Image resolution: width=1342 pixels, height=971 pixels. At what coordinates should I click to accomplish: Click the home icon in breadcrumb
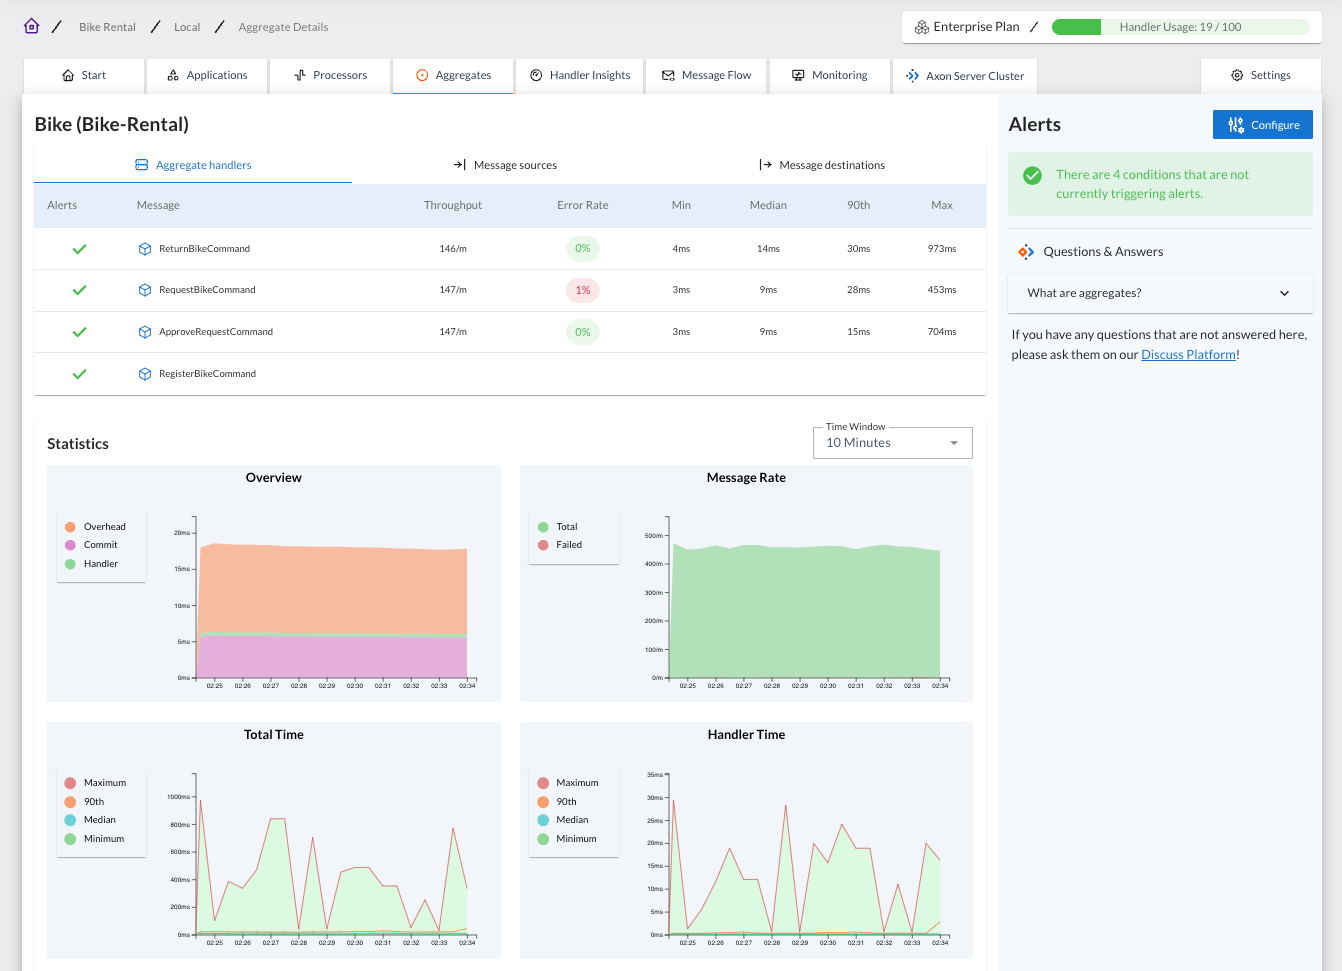32,26
